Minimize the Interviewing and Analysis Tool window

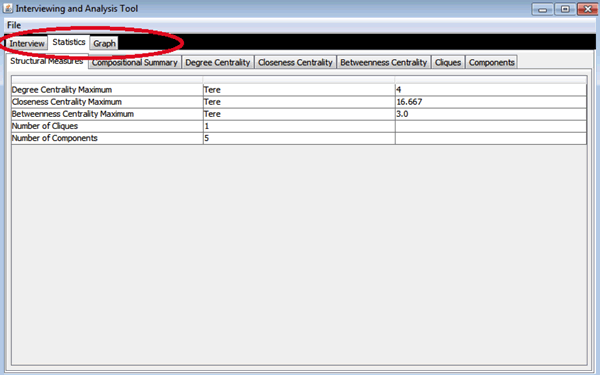542,9
